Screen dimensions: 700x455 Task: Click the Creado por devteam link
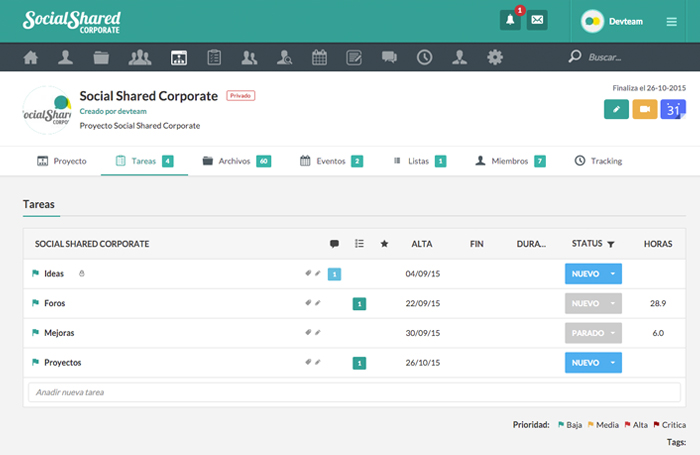coord(108,112)
